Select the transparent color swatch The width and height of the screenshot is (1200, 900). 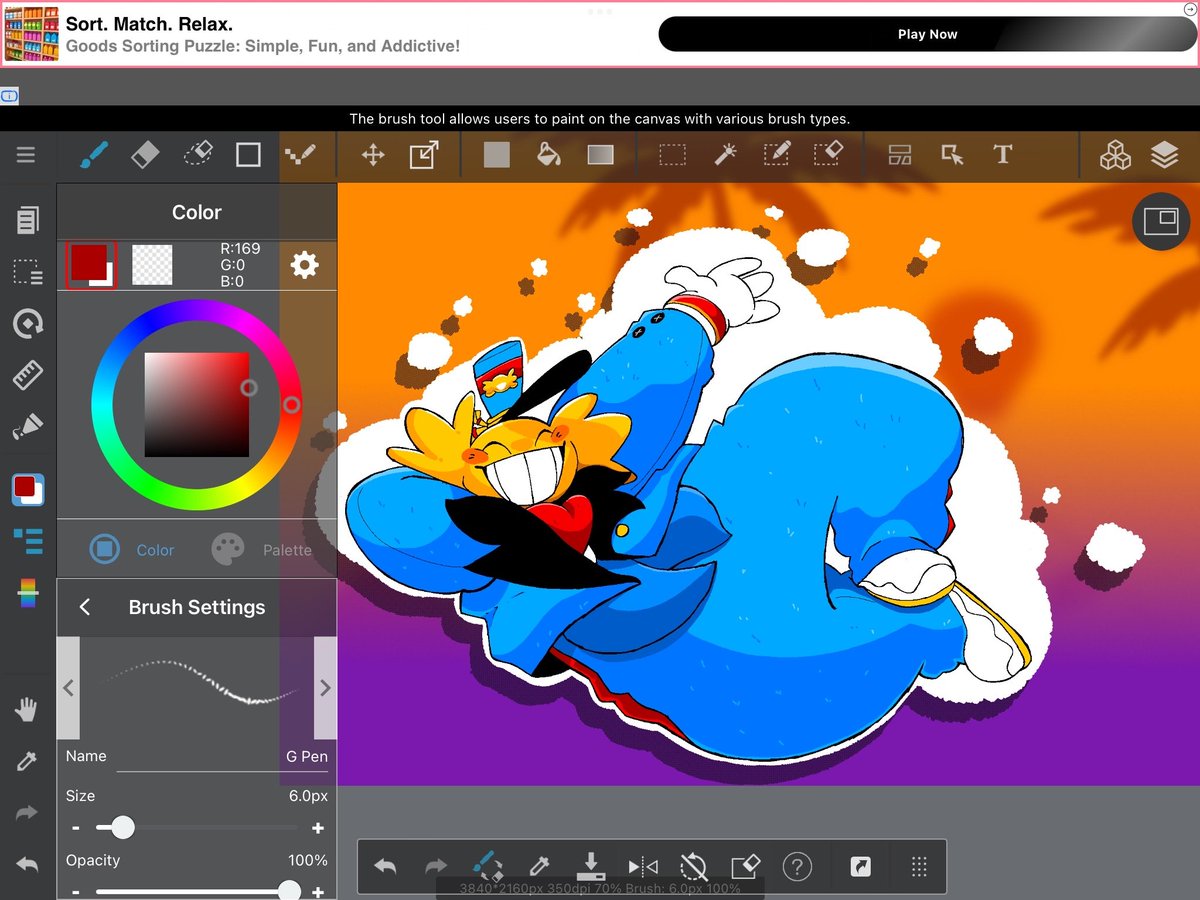coord(152,265)
